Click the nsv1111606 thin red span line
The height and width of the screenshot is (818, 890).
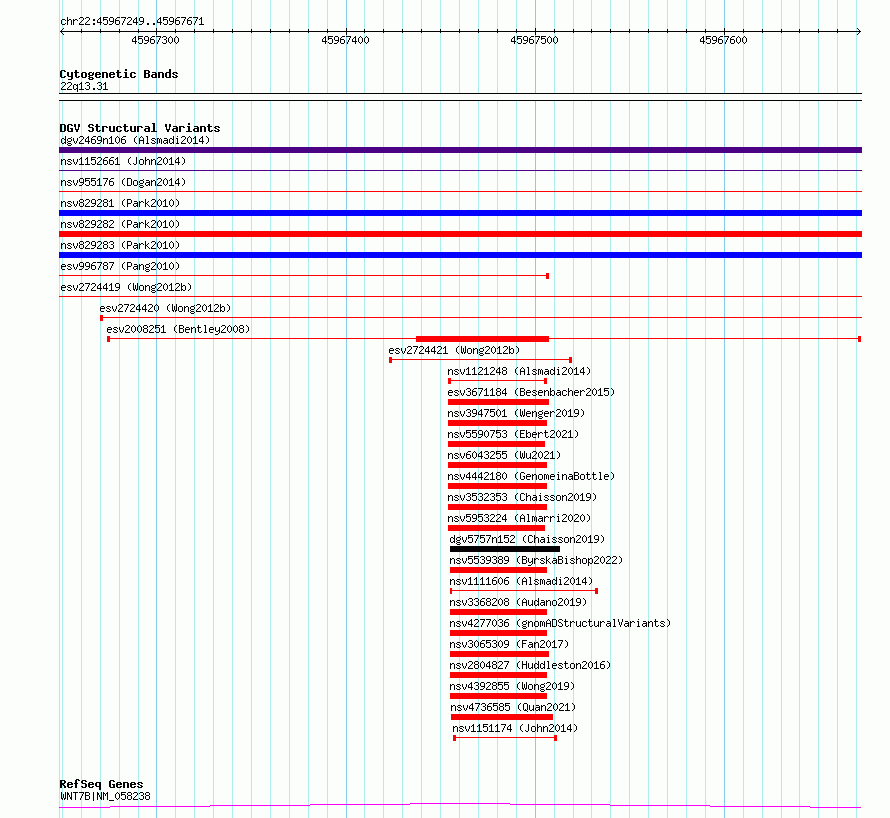click(x=524, y=591)
